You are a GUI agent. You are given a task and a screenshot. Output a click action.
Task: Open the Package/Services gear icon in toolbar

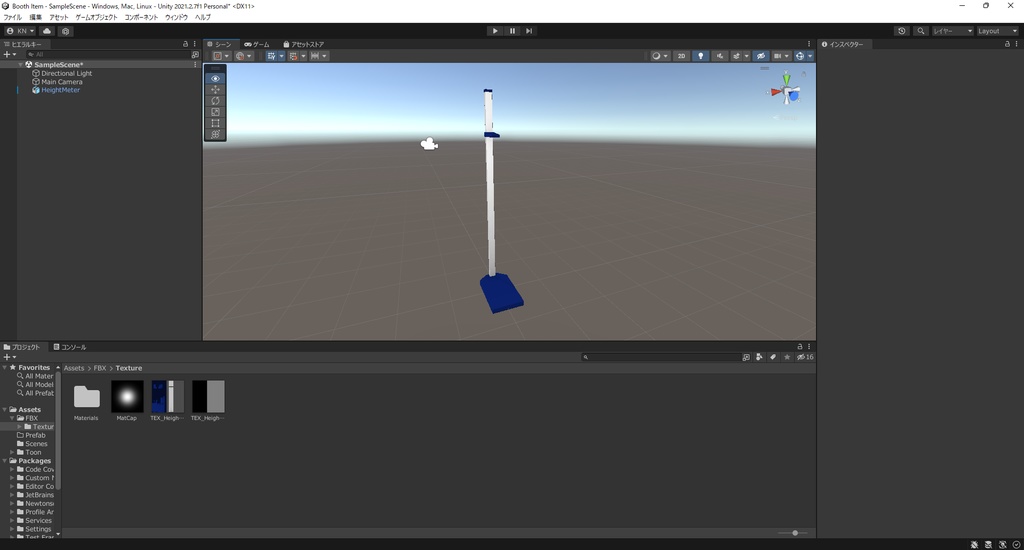(x=65, y=31)
